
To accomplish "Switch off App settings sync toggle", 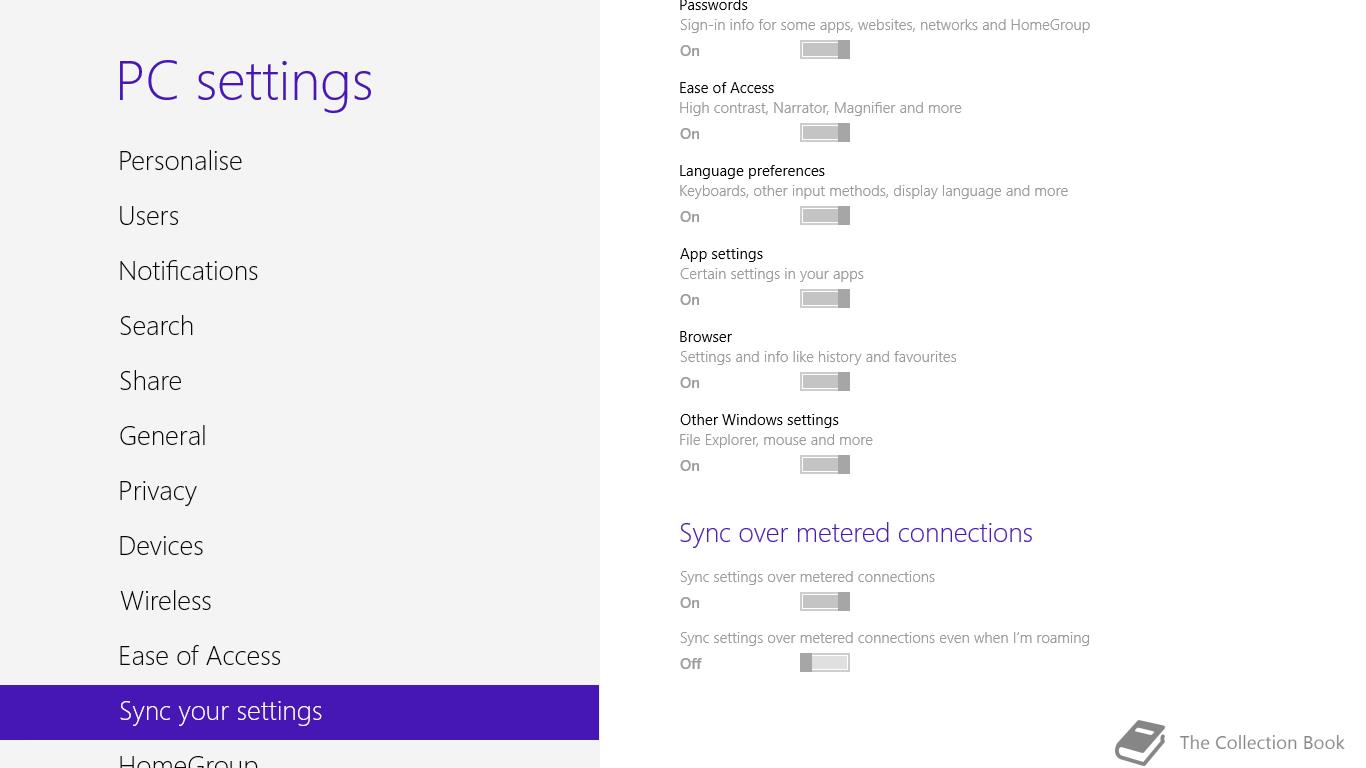I will coord(825,299).
